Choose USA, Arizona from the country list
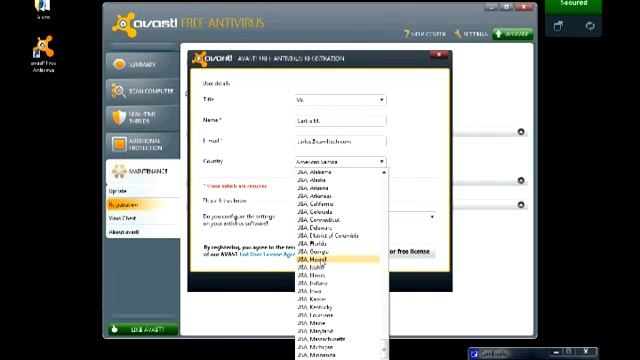This screenshot has width=640, height=360. [x=338, y=188]
